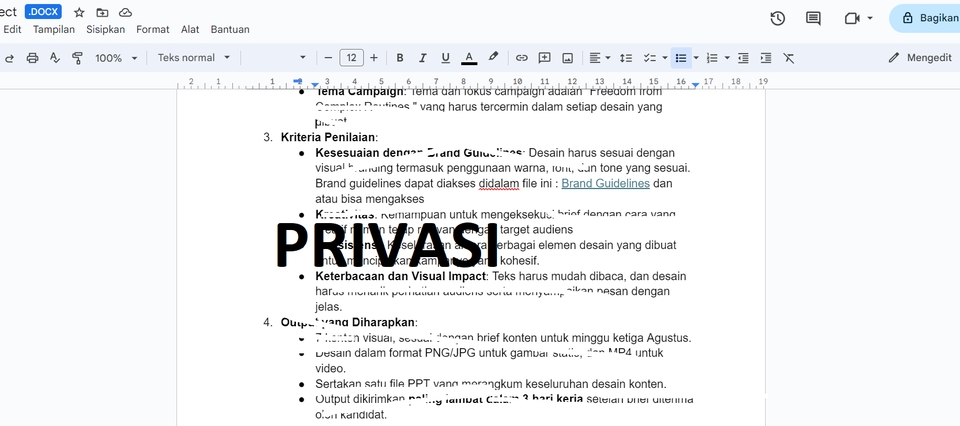This screenshot has height=426, width=960.
Task: Click the Bagikan share button
Action: [x=928, y=18]
